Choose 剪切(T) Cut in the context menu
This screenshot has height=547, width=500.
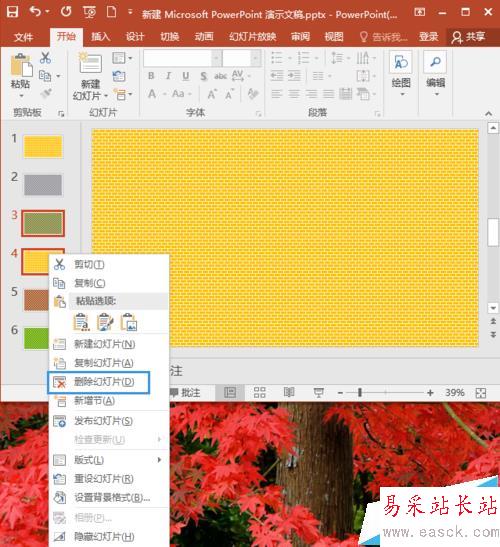point(109,265)
